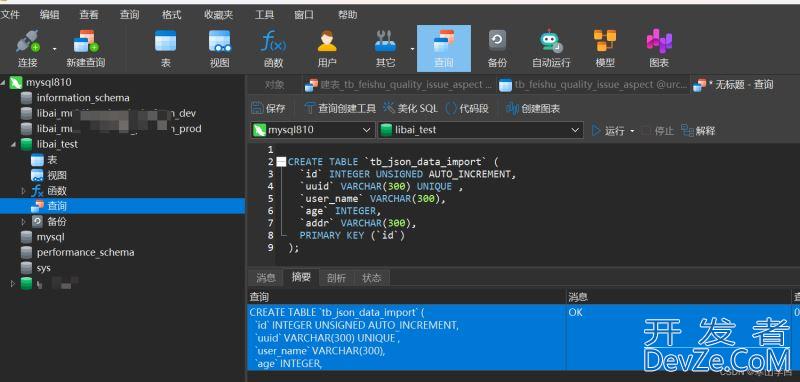Select 表 node under libai_test
The width and height of the screenshot is (800, 382).
[x=53, y=160]
